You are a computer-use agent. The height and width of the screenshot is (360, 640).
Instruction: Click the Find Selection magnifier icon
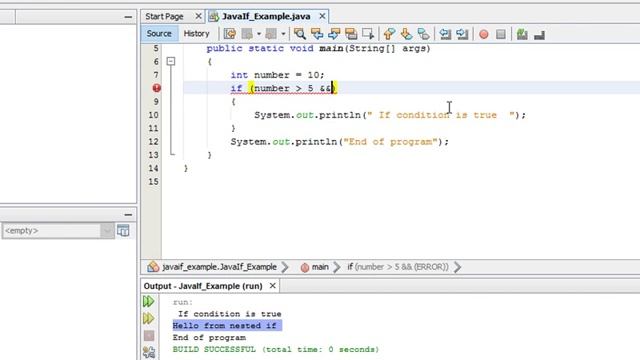(300, 34)
